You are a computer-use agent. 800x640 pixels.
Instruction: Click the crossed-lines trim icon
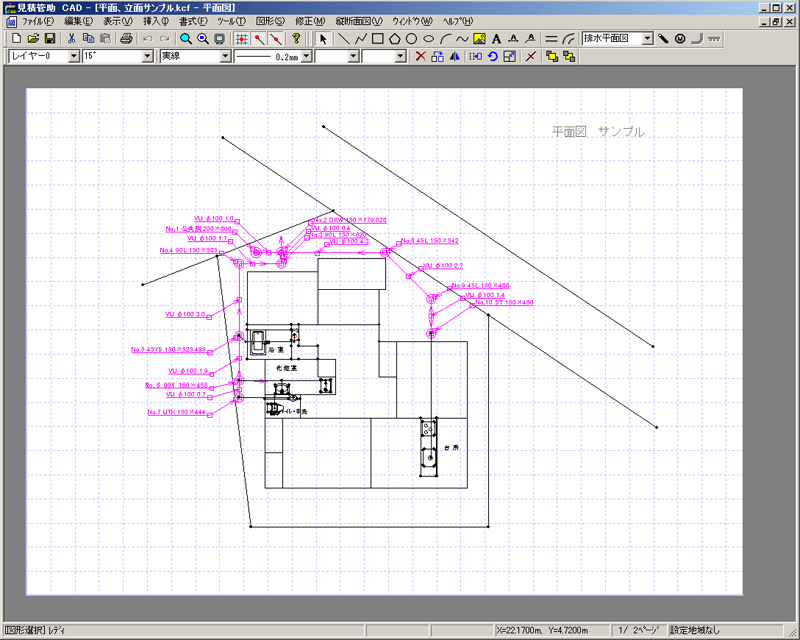pyautogui.click(x=531, y=56)
